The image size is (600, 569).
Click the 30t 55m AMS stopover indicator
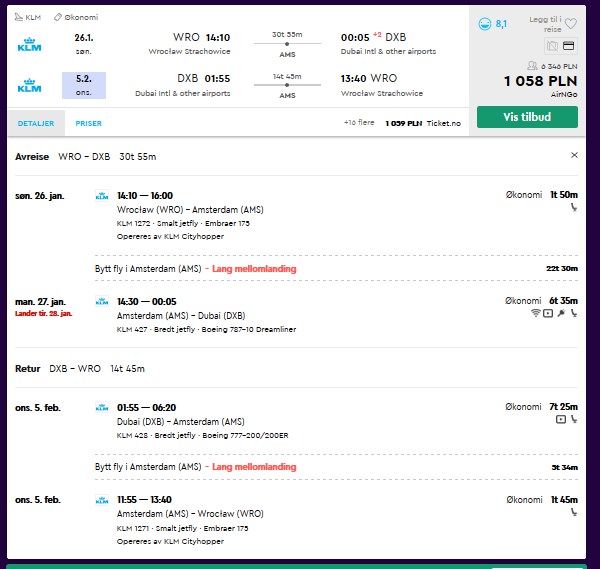(x=287, y=44)
